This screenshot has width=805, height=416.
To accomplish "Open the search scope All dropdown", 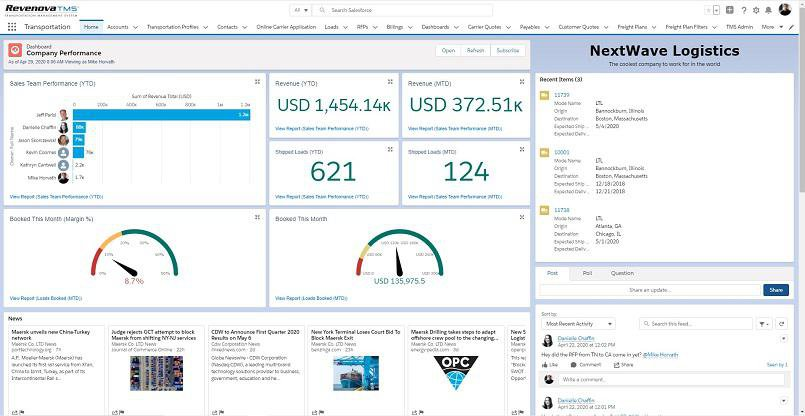I will click(x=301, y=10).
